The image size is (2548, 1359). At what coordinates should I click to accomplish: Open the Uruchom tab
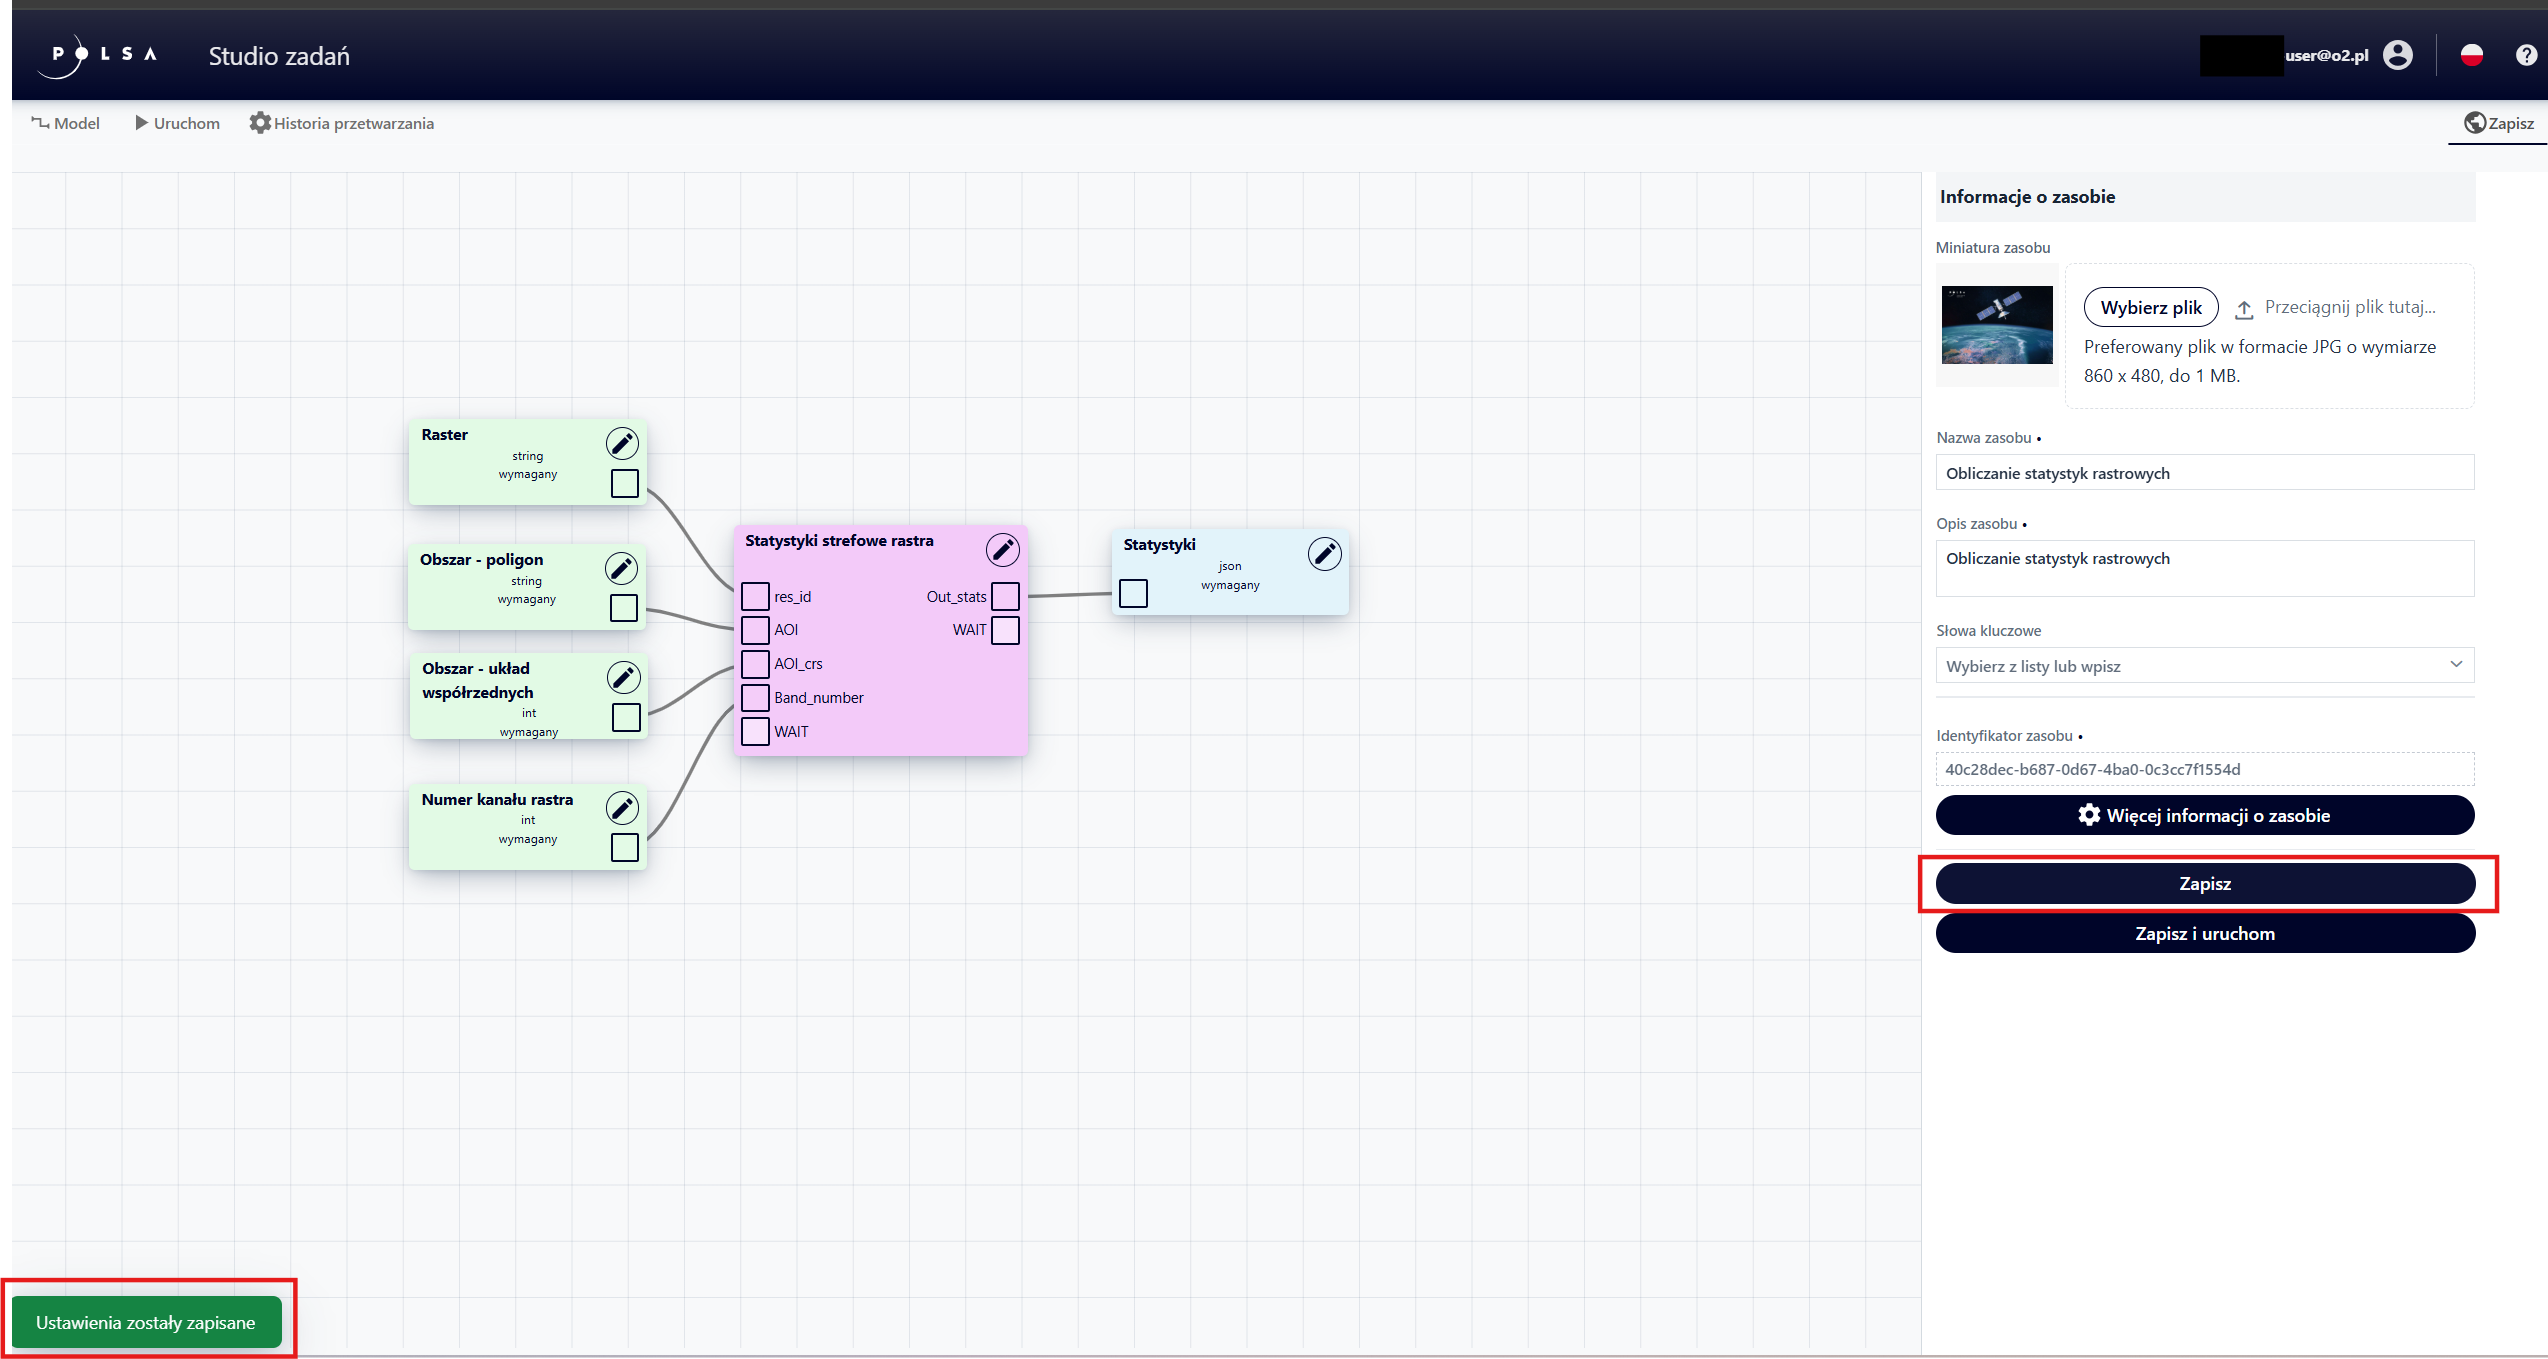tap(177, 123)
